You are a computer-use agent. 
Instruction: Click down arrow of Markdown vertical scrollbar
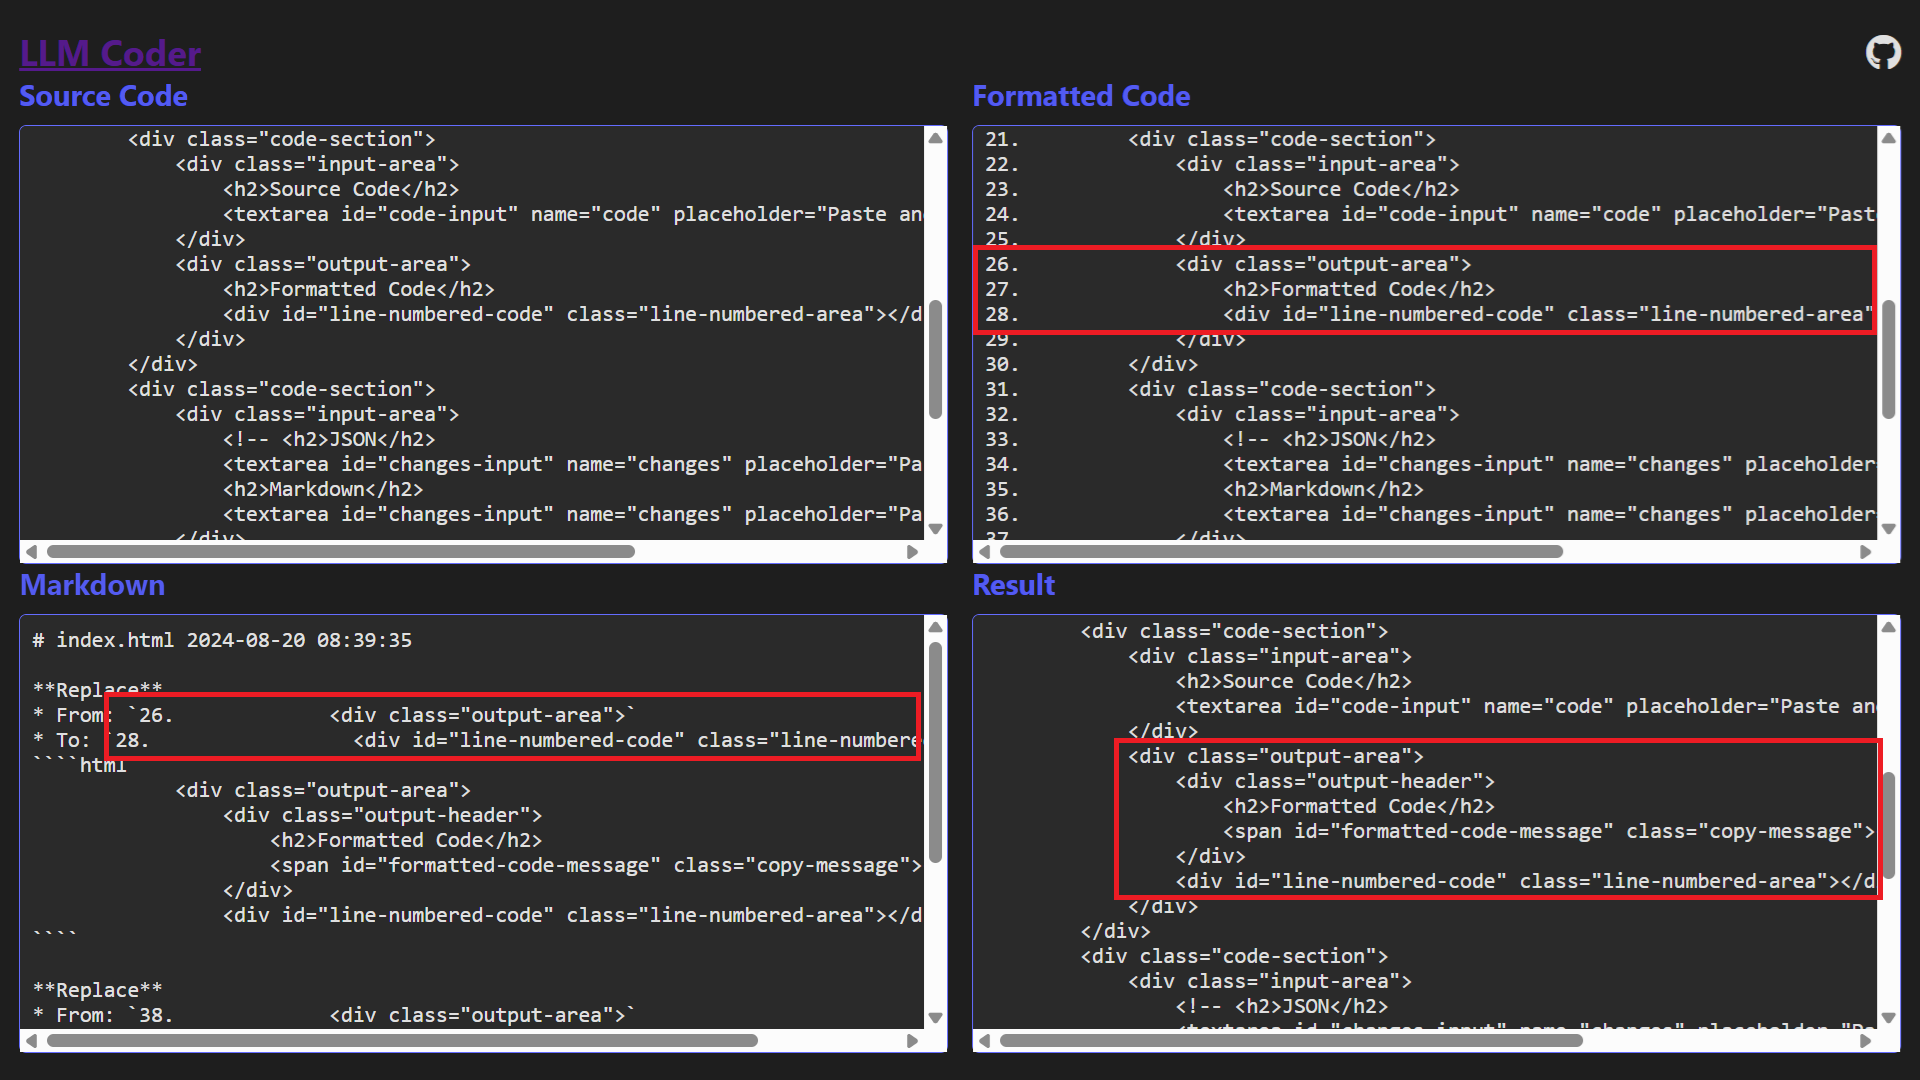click(x=935, y=1018)
